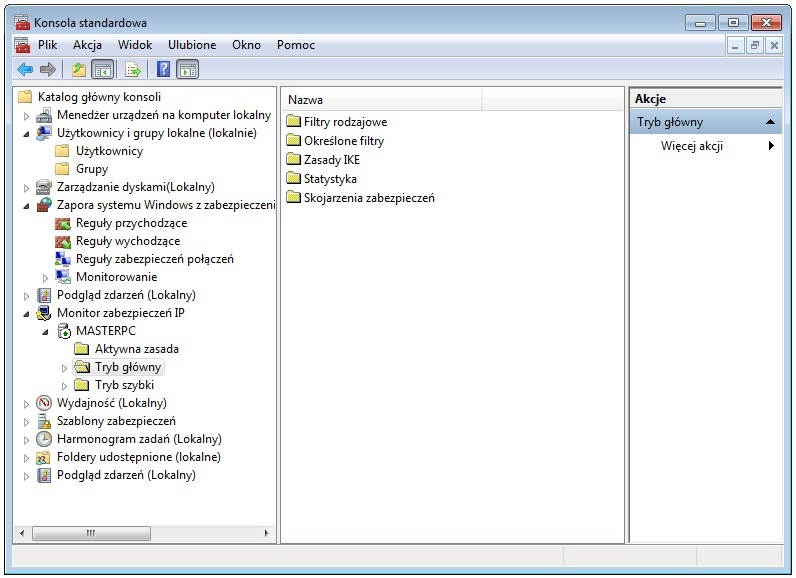The width and height of the screenshot is (796, 578).
Task: Click the Harmonogram zadań clock icon
Action: [44, 439]
